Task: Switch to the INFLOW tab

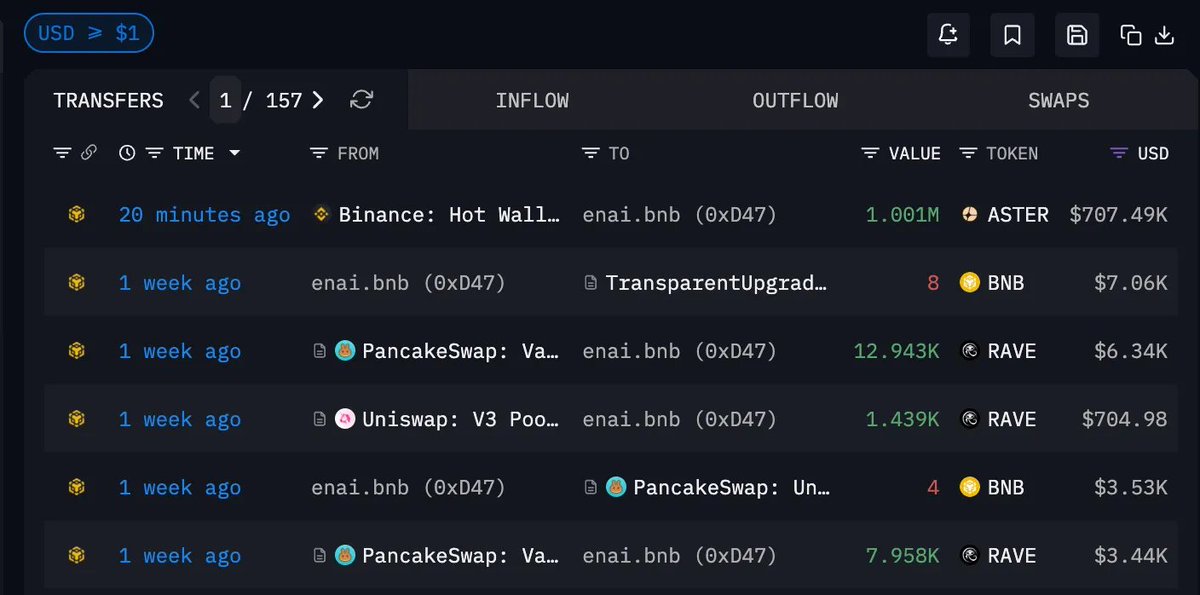Action: click(x=532, y=100)
